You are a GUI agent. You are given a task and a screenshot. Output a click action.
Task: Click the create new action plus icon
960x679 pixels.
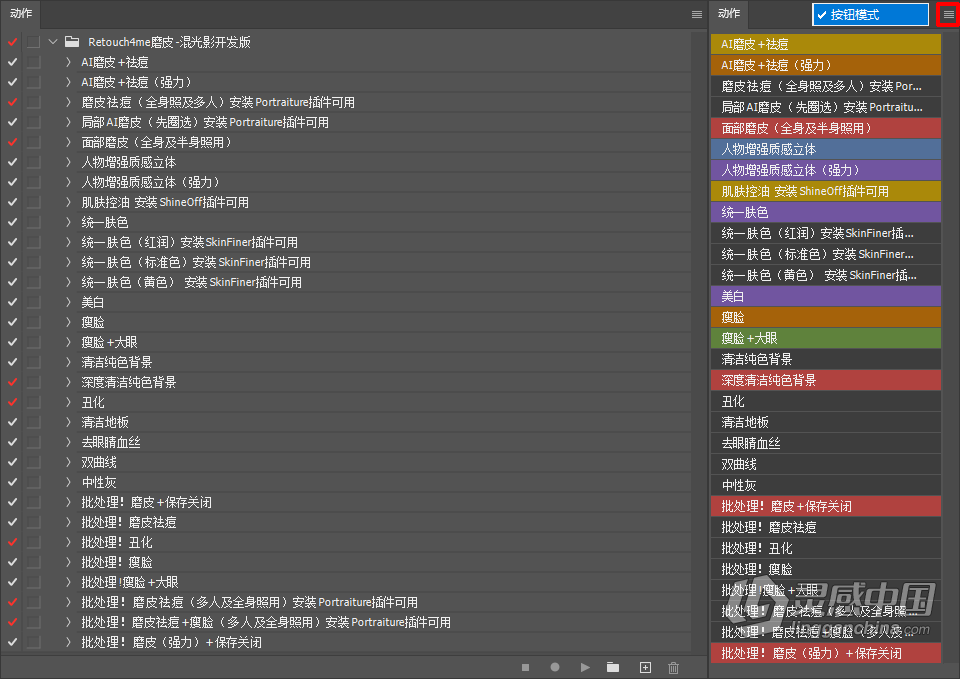pyautogui.click(x=645, y=667)
